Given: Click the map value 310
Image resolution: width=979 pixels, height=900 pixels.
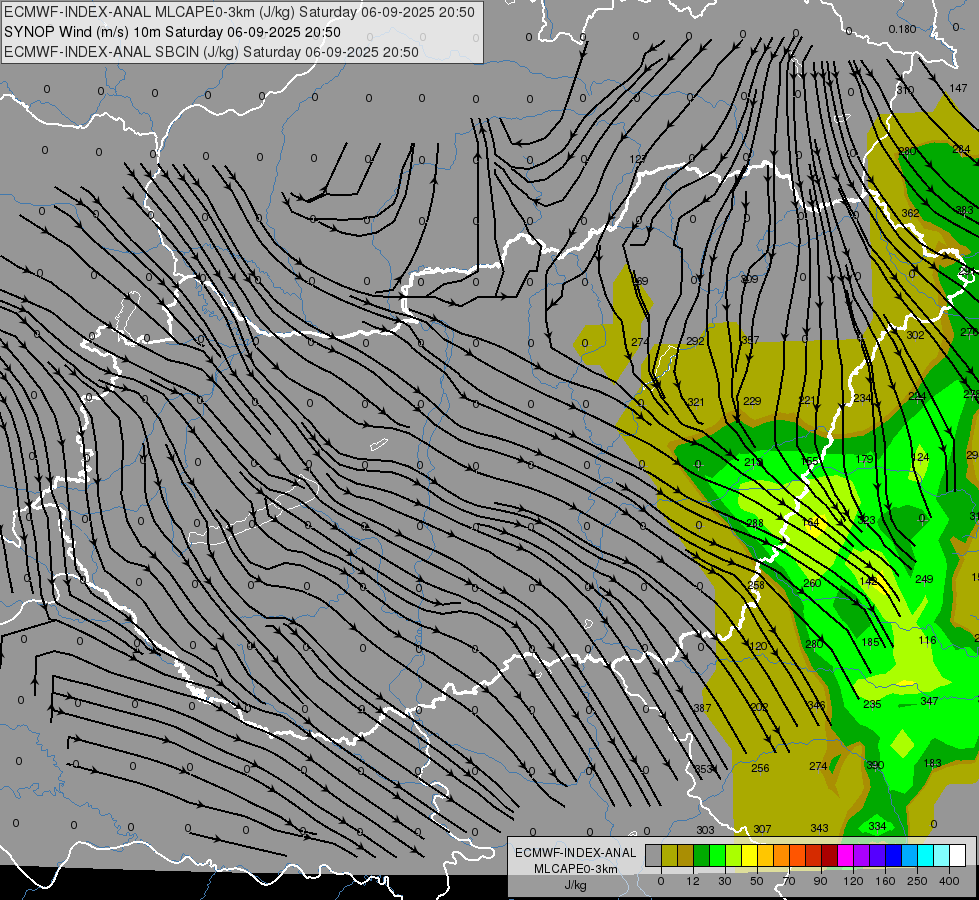Looking at the screenshot, I should (905, 90).
